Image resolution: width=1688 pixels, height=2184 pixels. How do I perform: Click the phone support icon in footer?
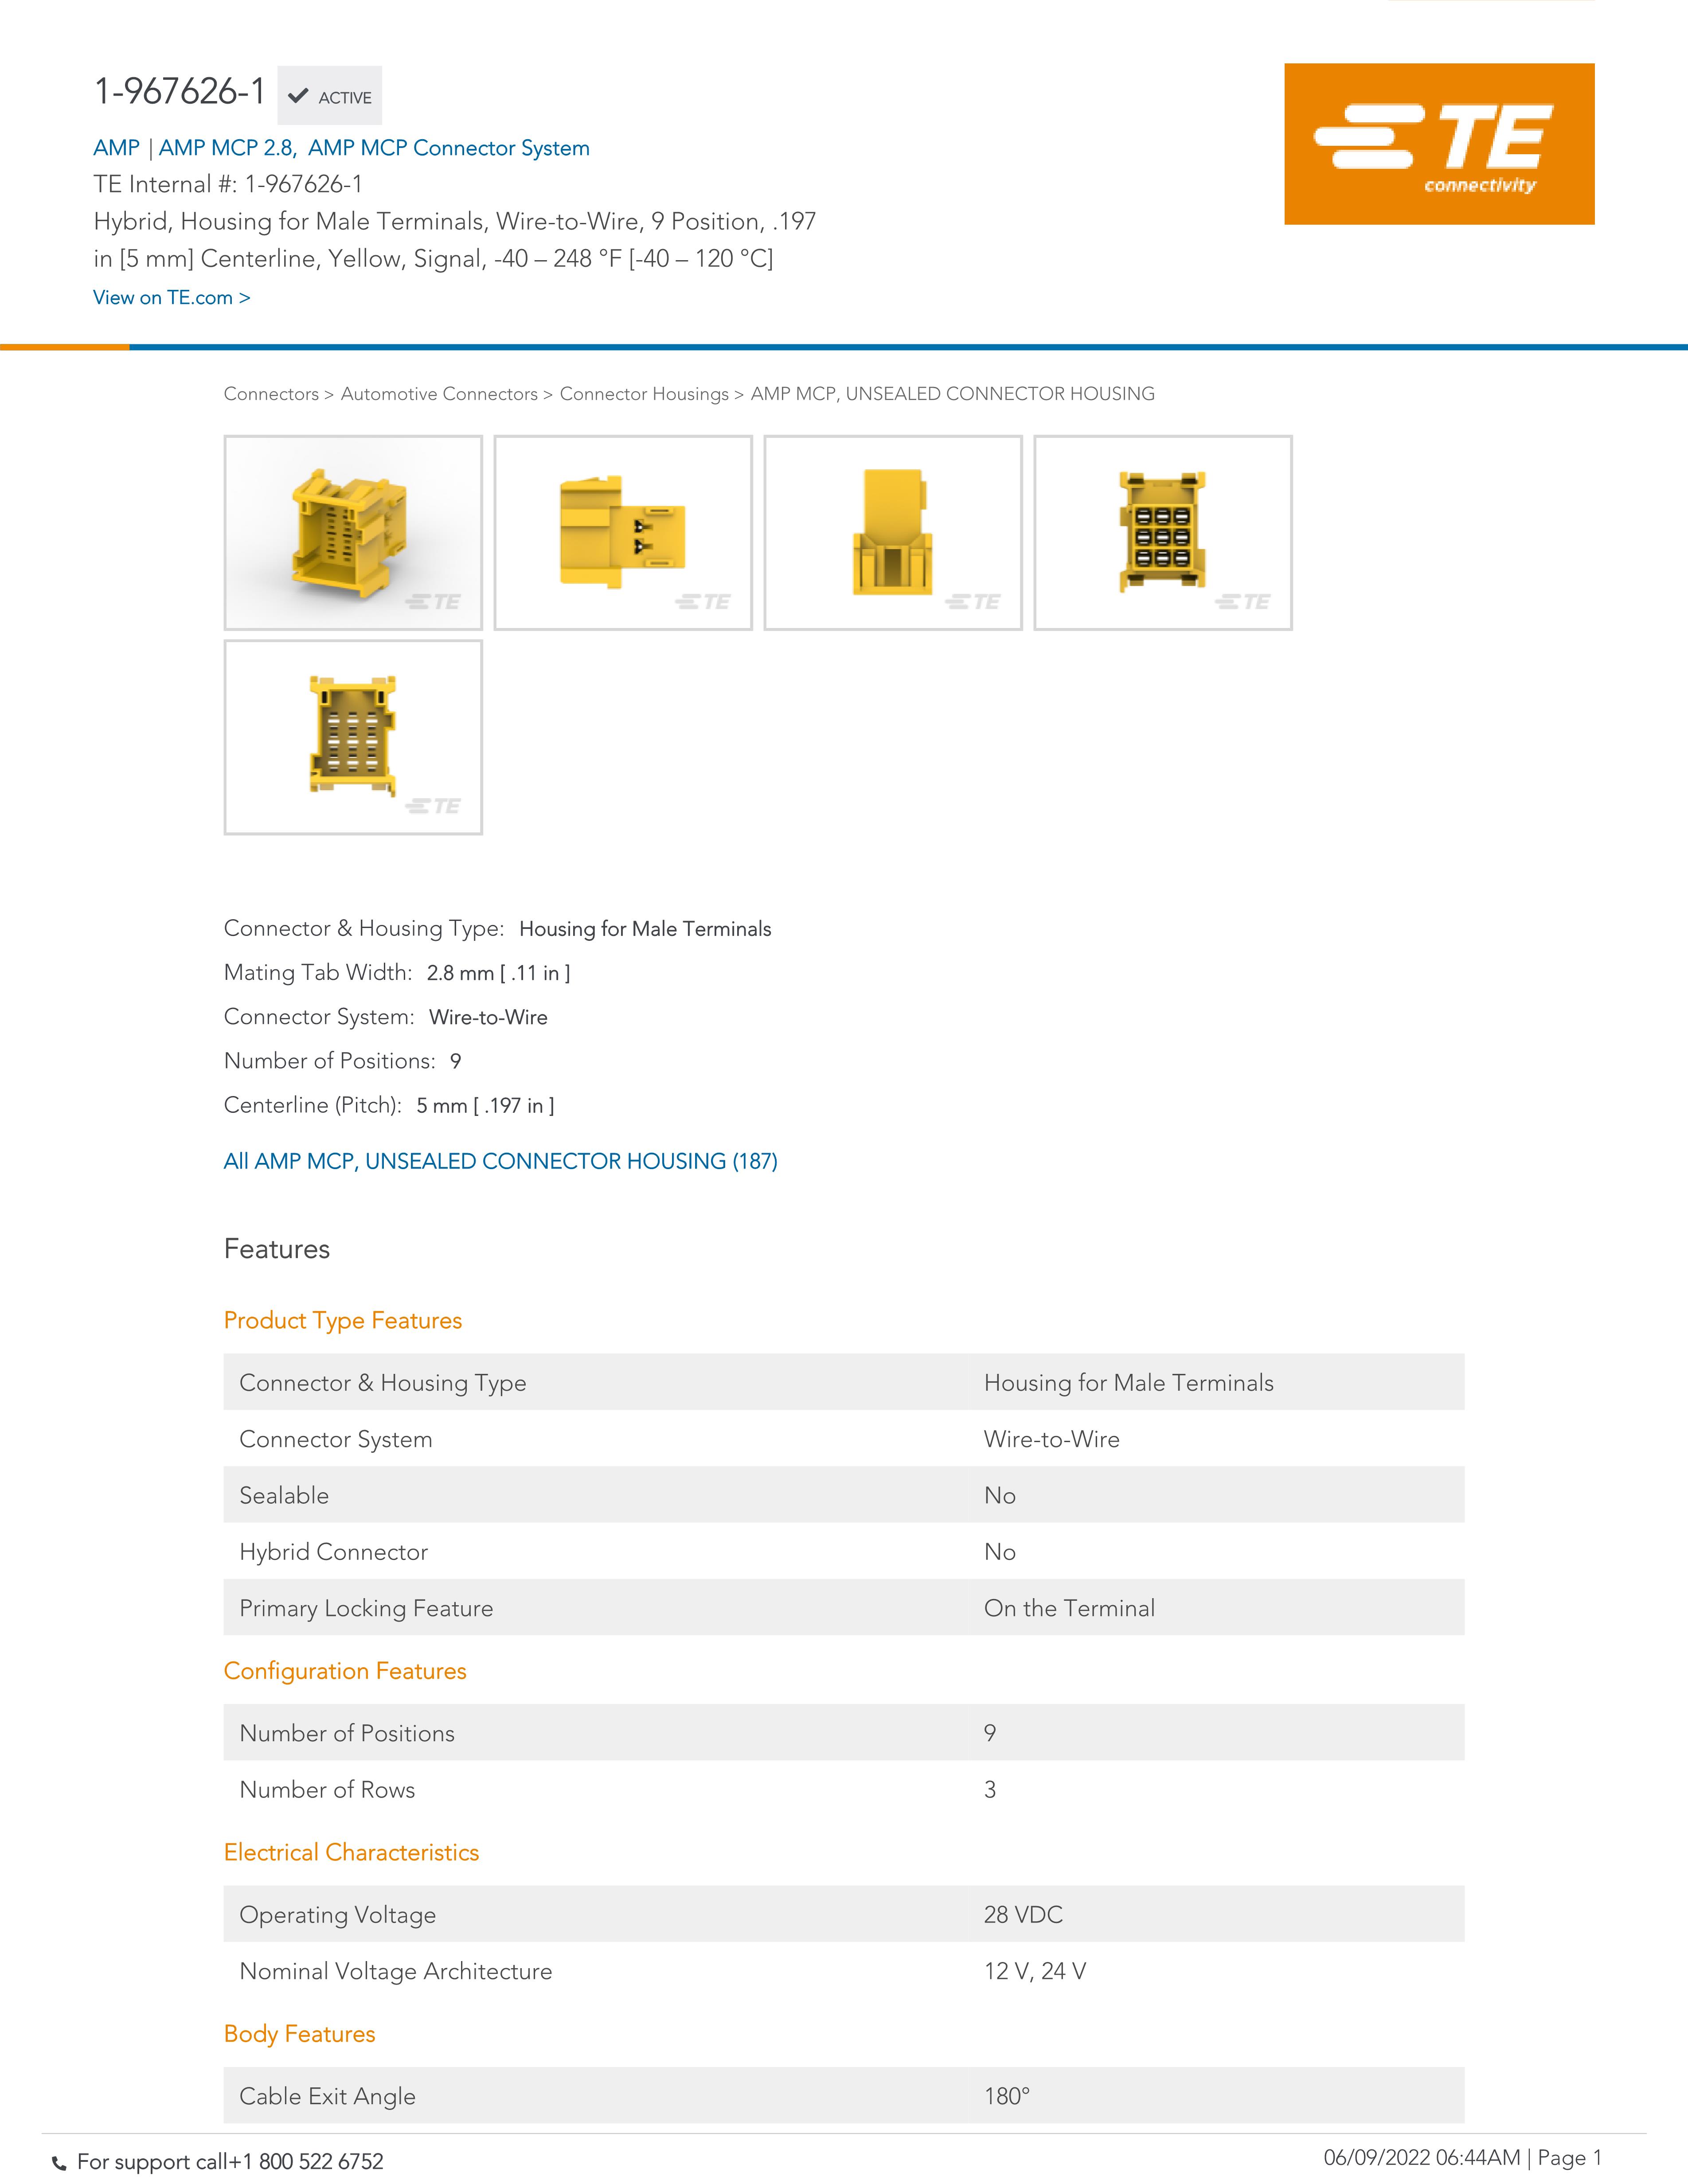click(x=59, y=2163)
